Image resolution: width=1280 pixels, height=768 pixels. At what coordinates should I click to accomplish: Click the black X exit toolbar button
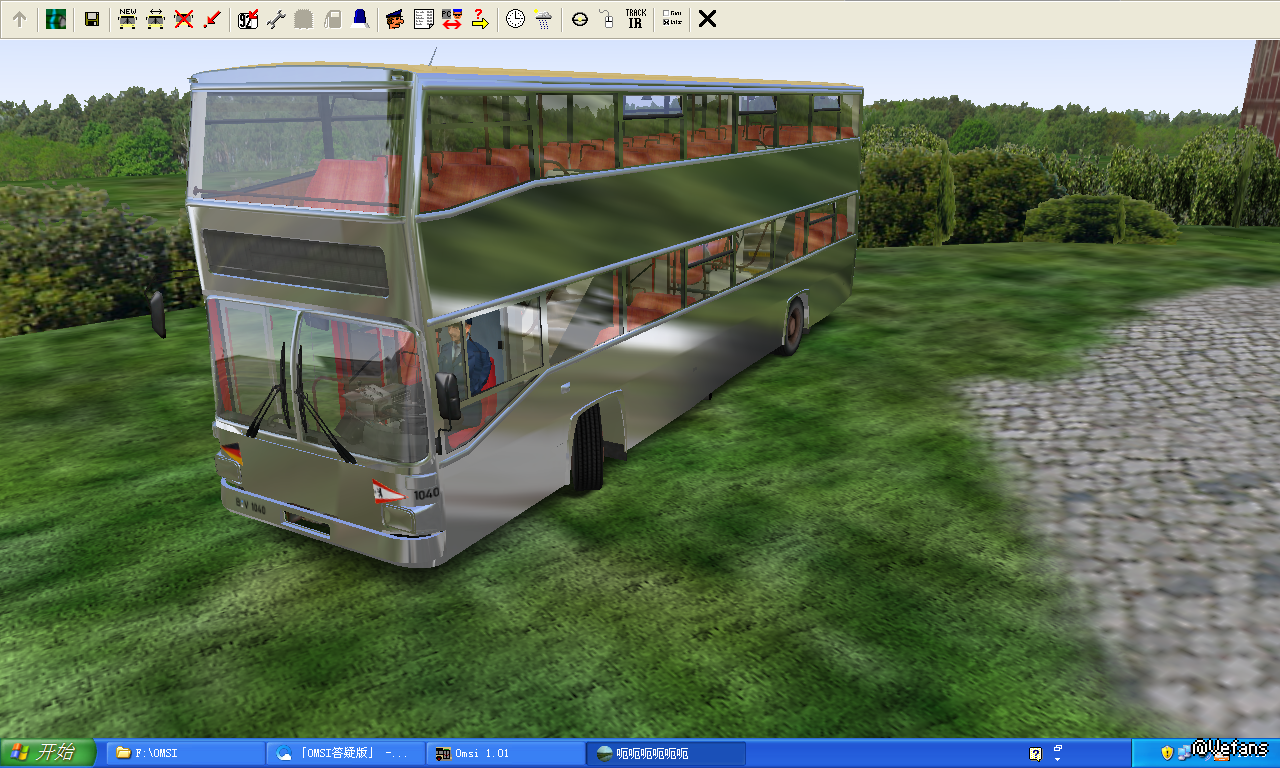(707, 19)
